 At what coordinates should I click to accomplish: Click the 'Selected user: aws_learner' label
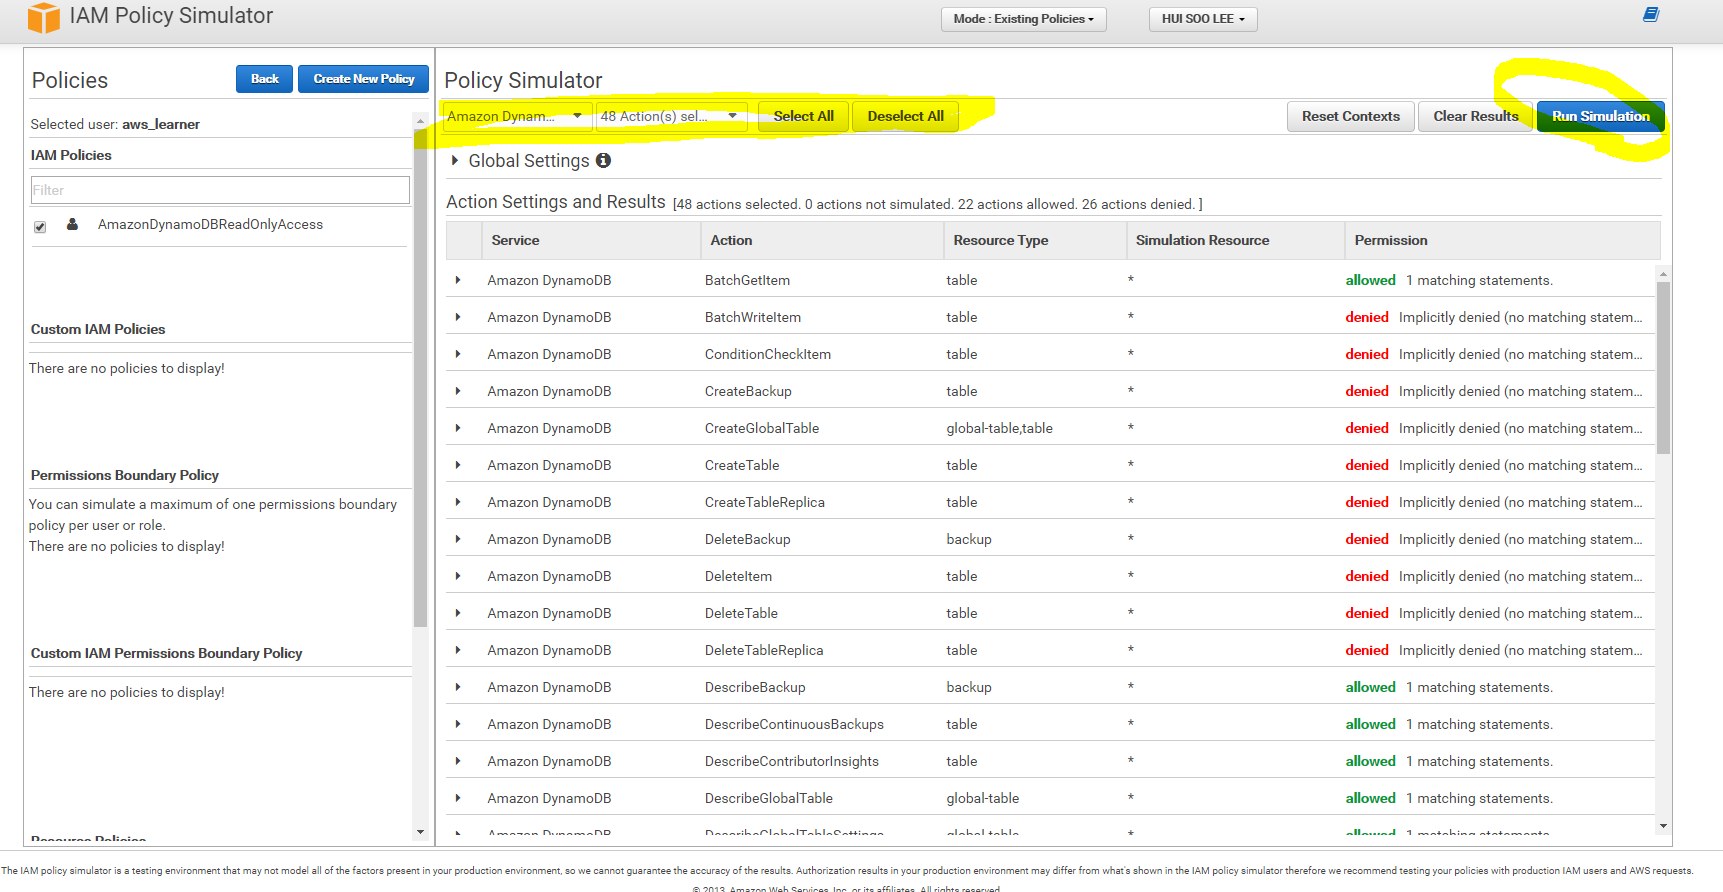click(115, 124)
